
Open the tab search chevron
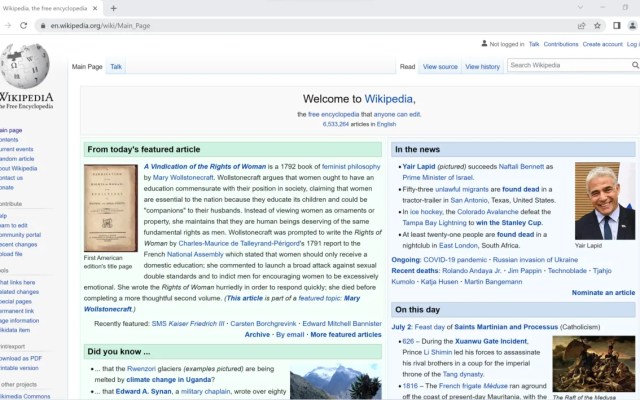pos(580,7)
